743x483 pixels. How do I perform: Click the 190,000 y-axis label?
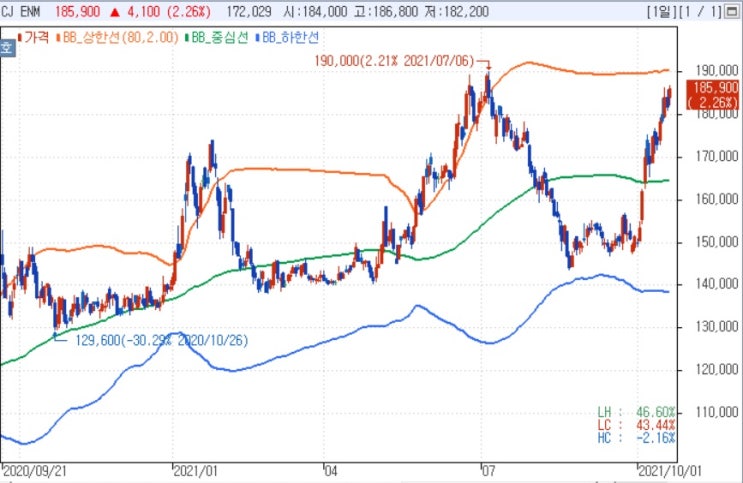click(x=717, y=71)
